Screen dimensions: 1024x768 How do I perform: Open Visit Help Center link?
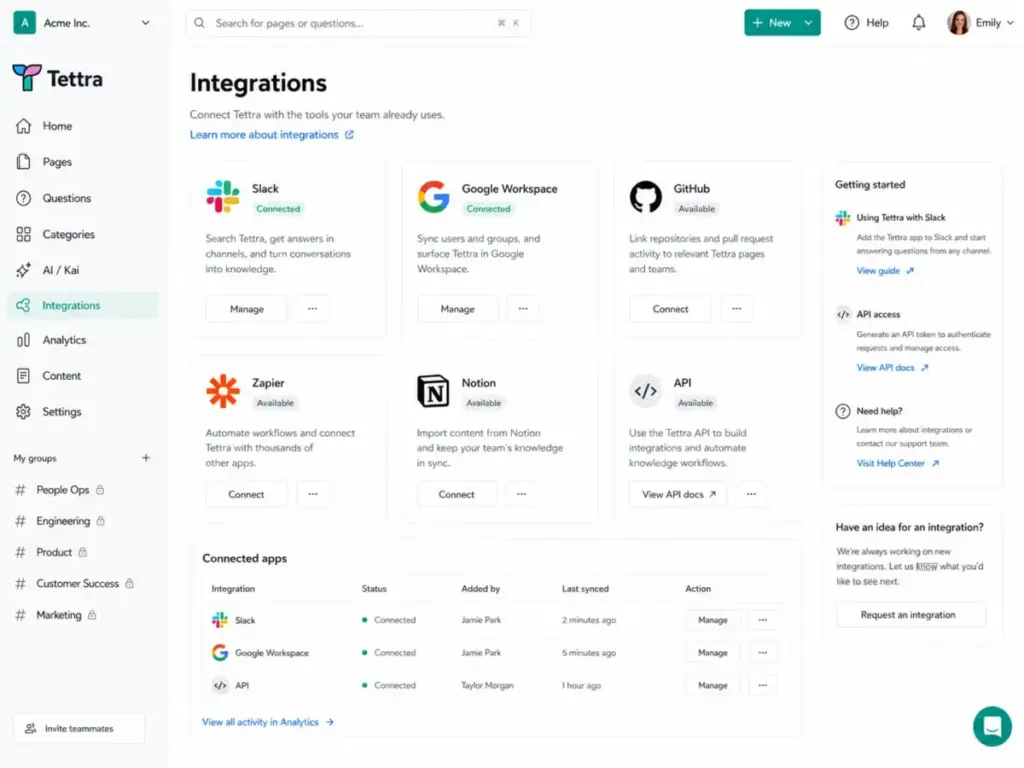pyautogui.click(x=897, y=463)
